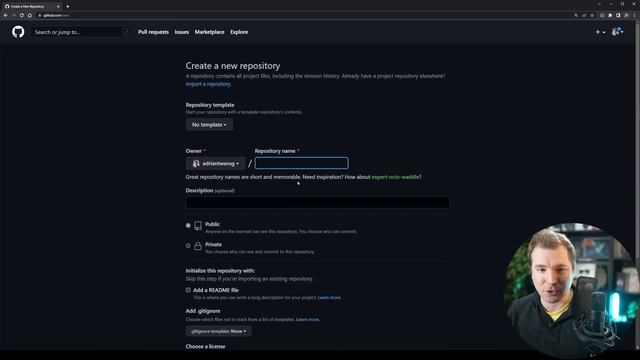Screen dimensions: 640x360
Task: Click the slash shortcut icon in search box
Action: tap(126, 32)
